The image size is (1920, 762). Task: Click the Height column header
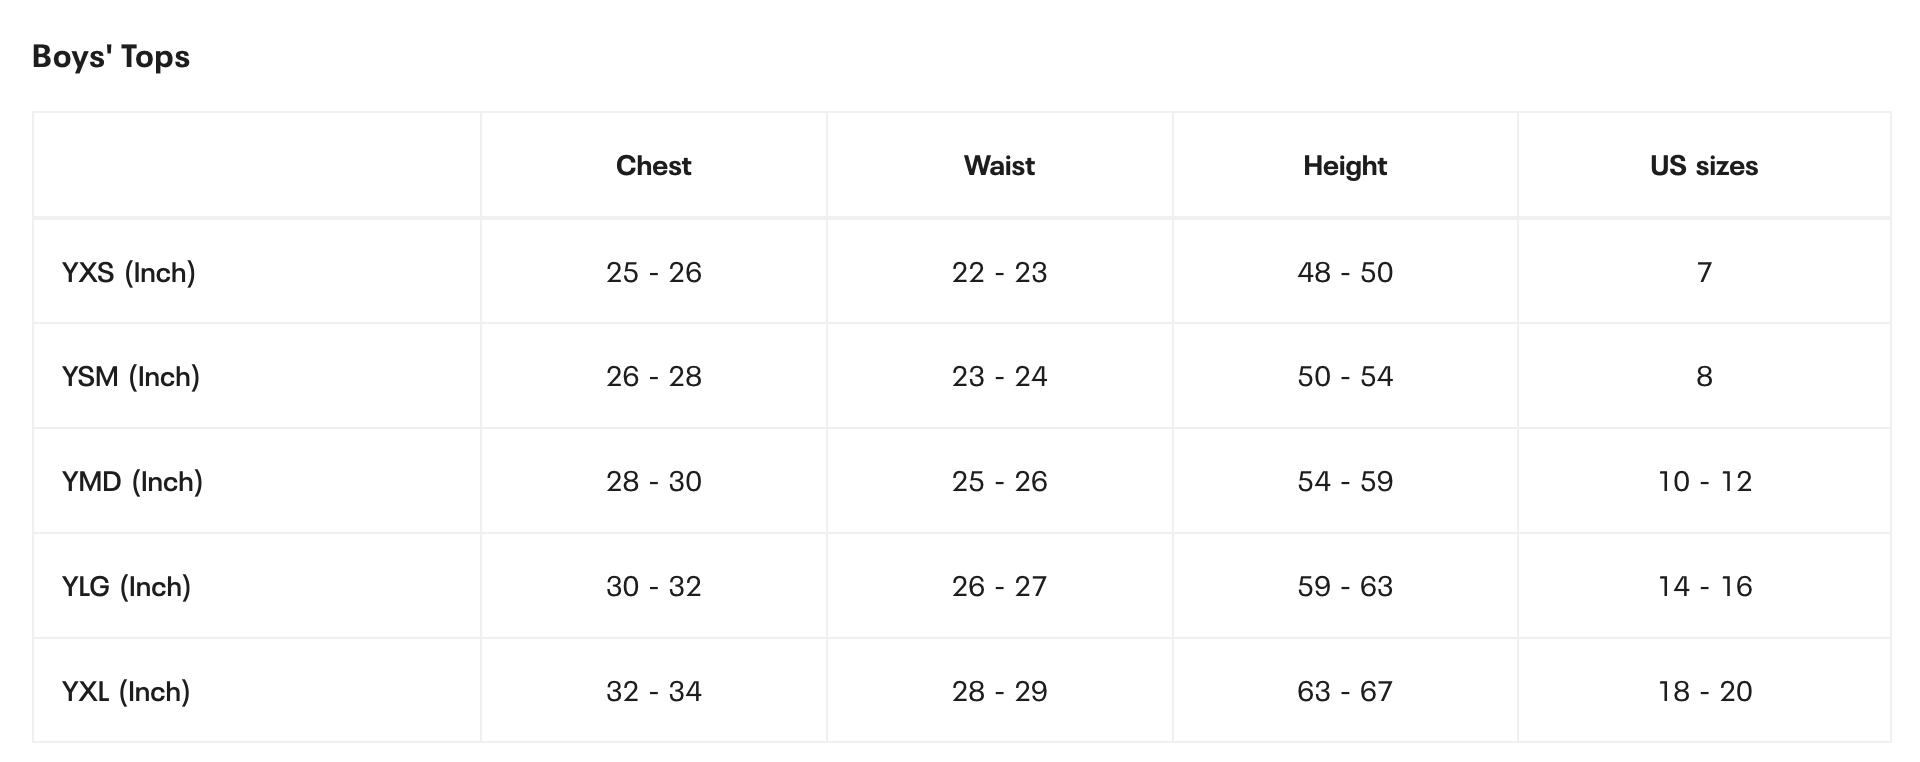tap(1345, 166)
